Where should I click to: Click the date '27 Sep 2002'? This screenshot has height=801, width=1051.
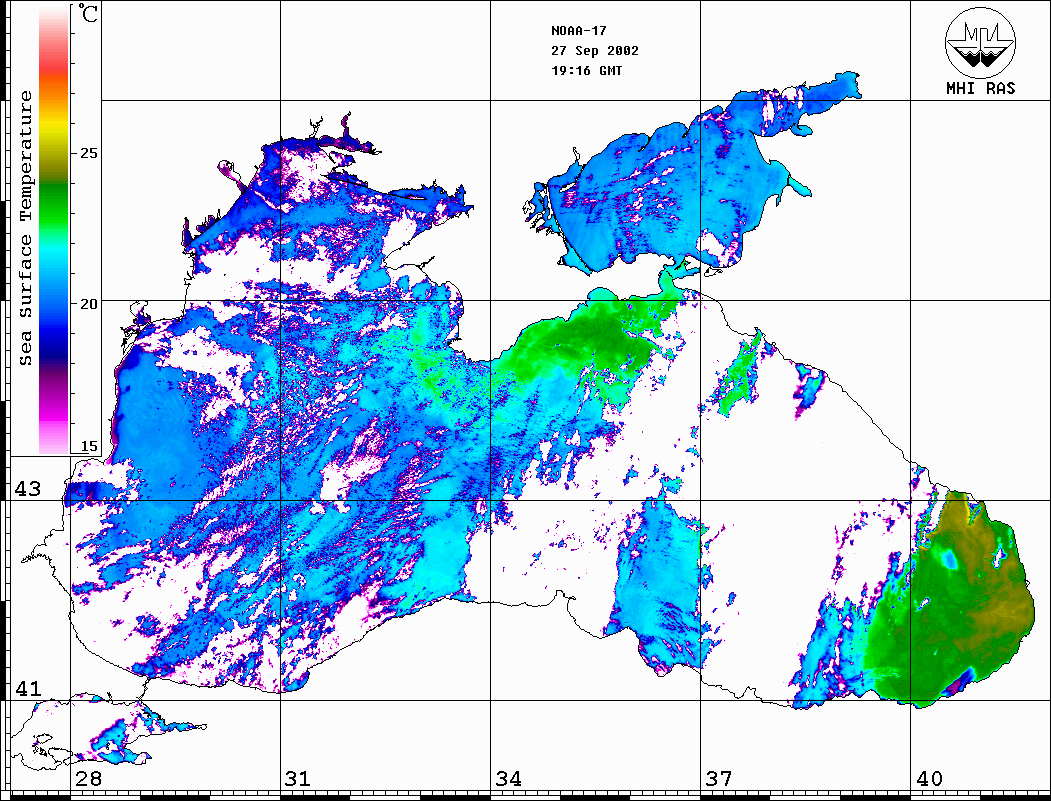595,51
